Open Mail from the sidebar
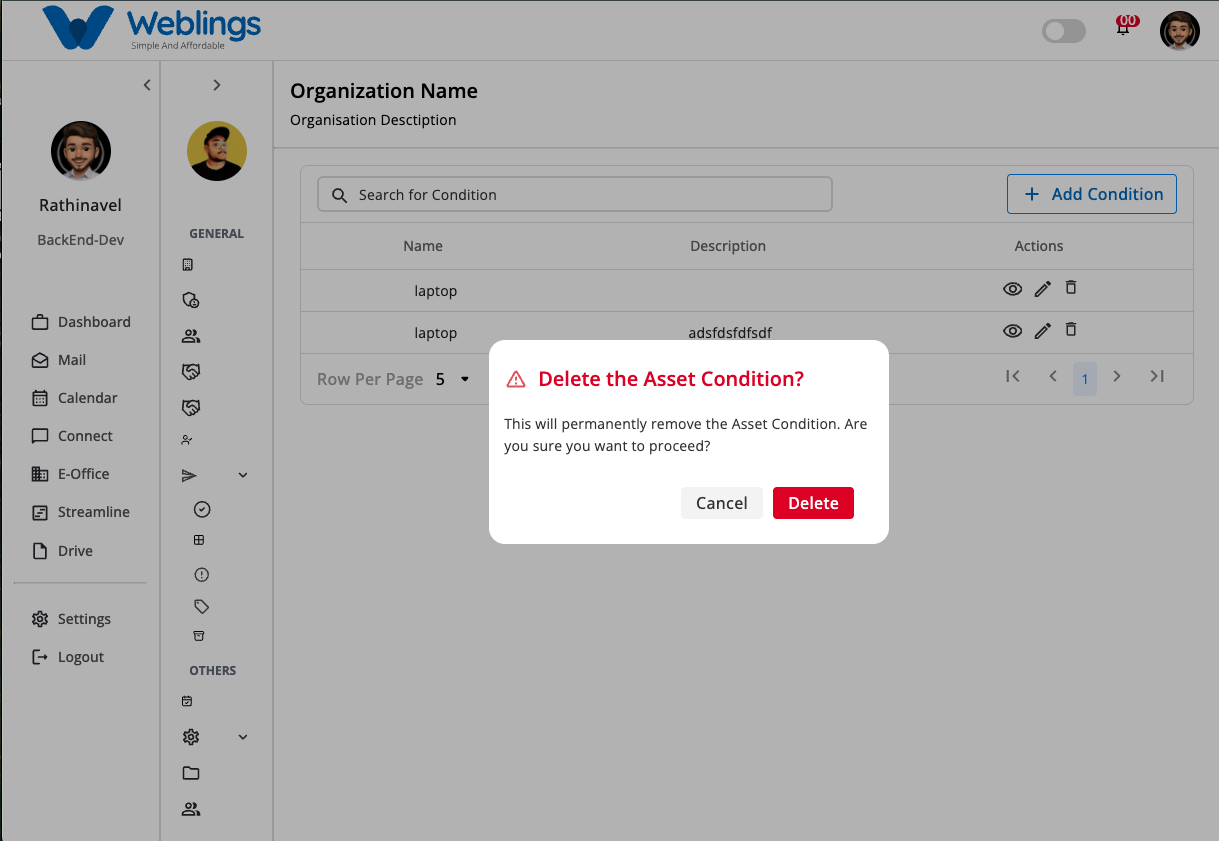This screenshot has height=841, width=1219. click(59, 360)
